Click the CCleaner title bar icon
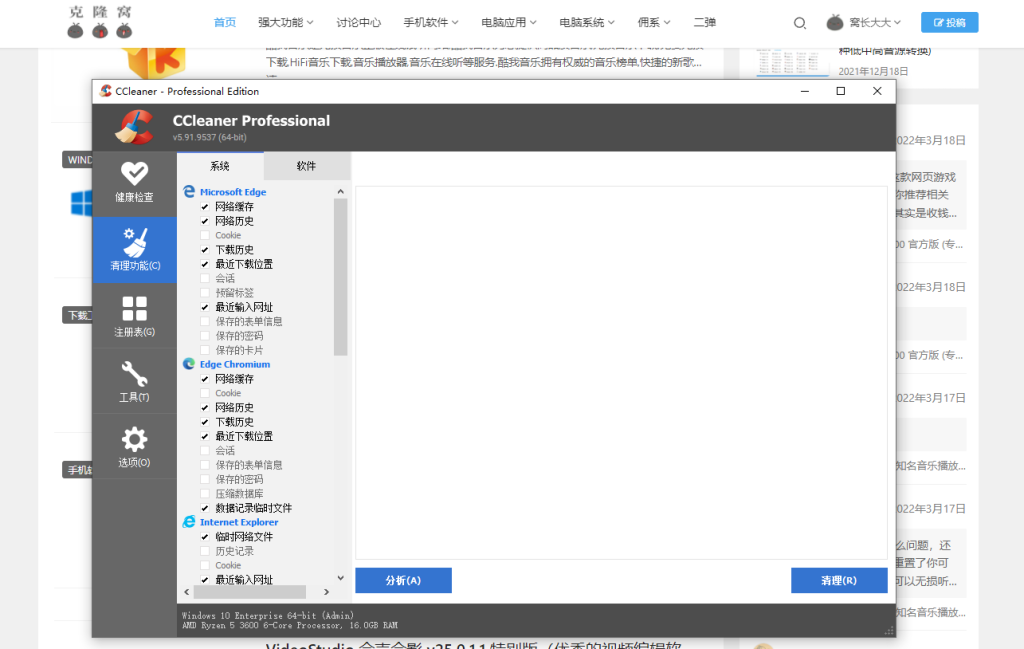 (x=105, y=91)
